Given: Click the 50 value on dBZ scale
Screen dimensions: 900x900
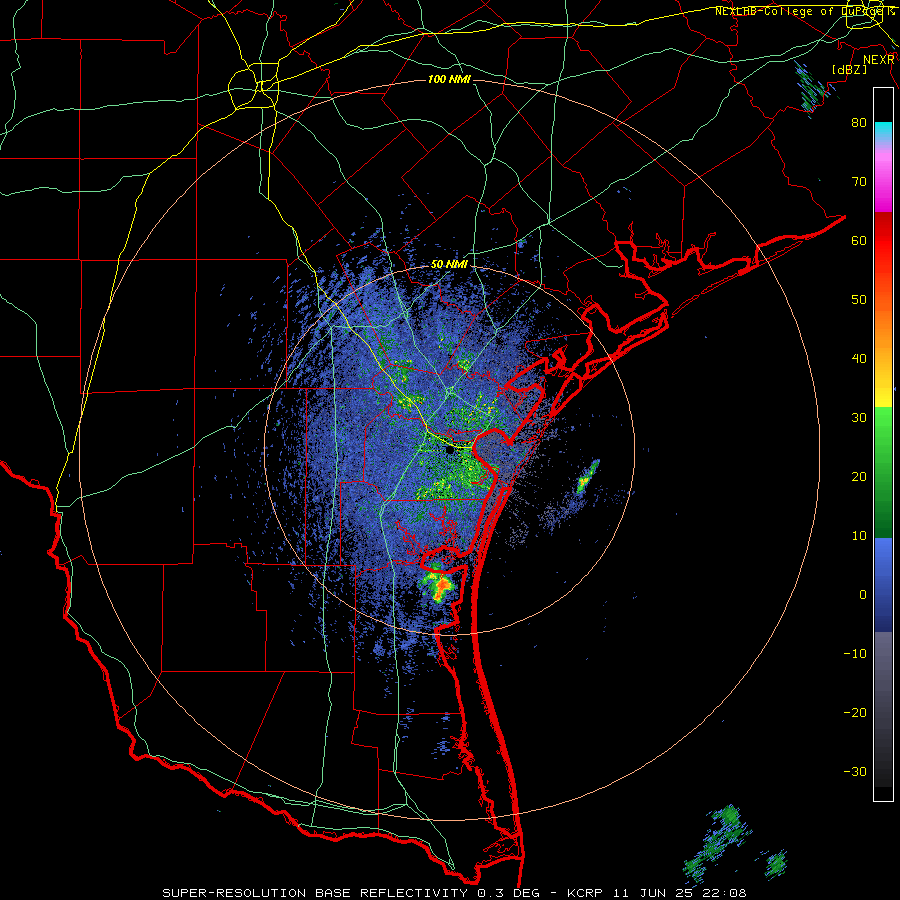Looking at the screenshot, I should pyautogui.click(x=859, y=300).
